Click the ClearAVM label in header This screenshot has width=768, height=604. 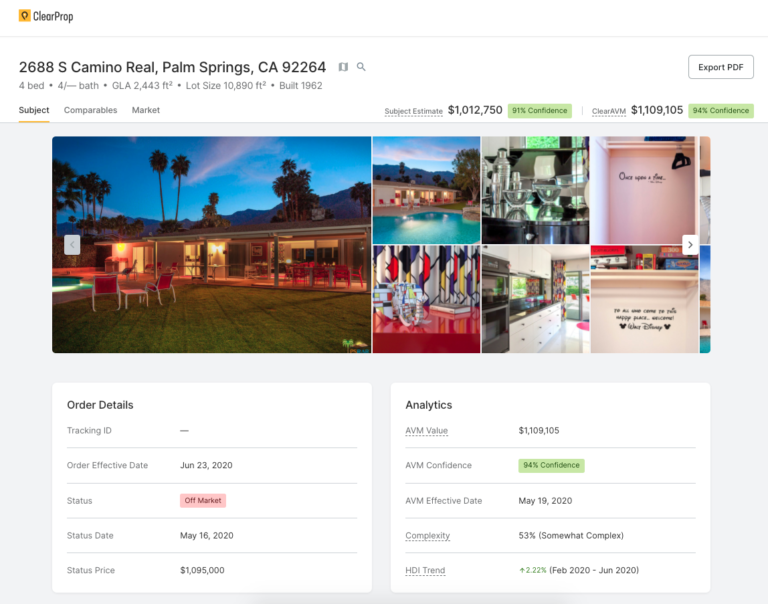(x=609, y=111)
